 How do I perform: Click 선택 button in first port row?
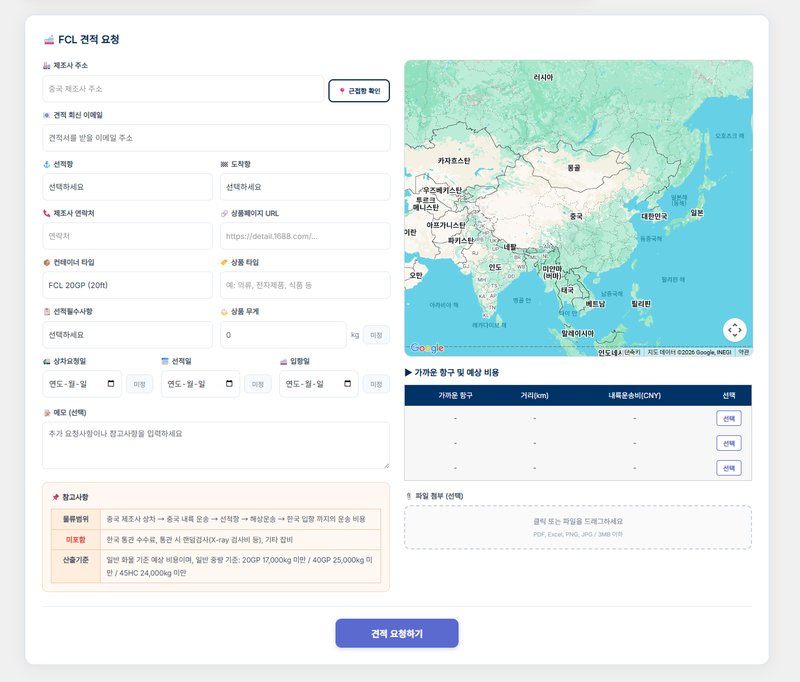pyautogui.click(x=728, y=418)
